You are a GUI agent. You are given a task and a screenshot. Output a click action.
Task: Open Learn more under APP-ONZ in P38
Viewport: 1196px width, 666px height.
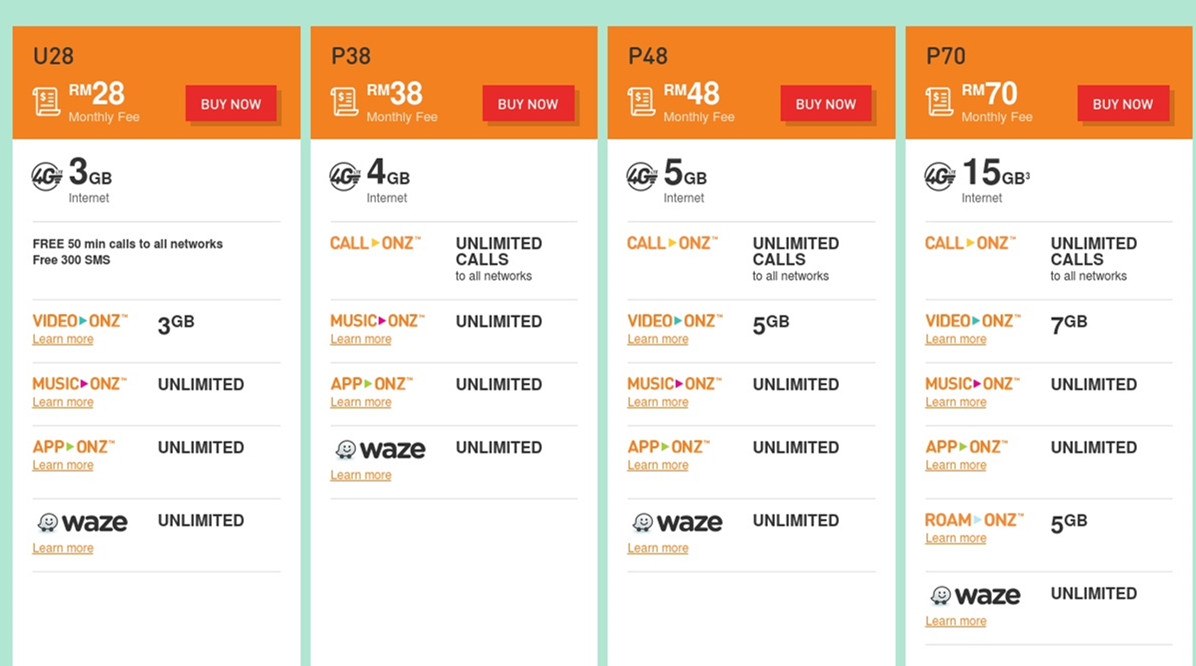point(360,402)
